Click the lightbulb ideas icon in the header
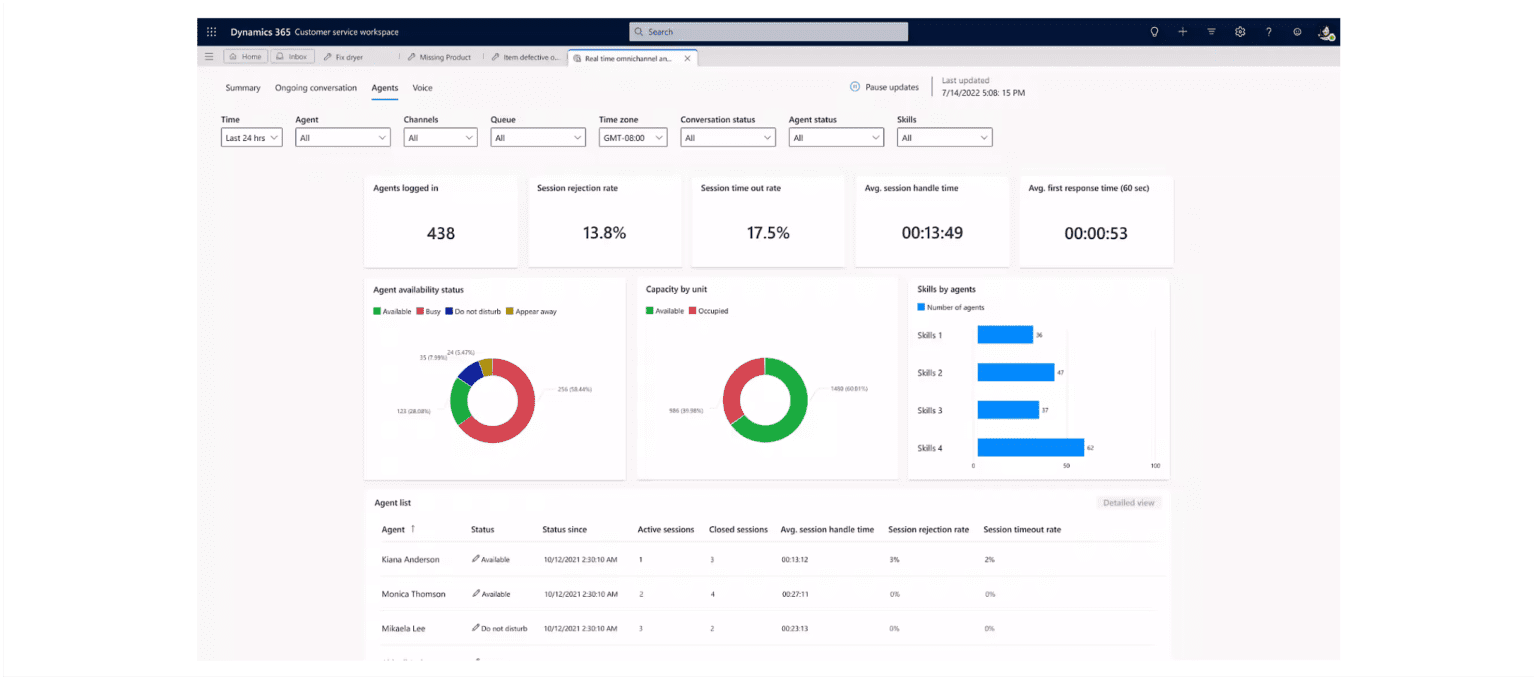Screen dimensions: 1536x680 tap(1154, 31)
